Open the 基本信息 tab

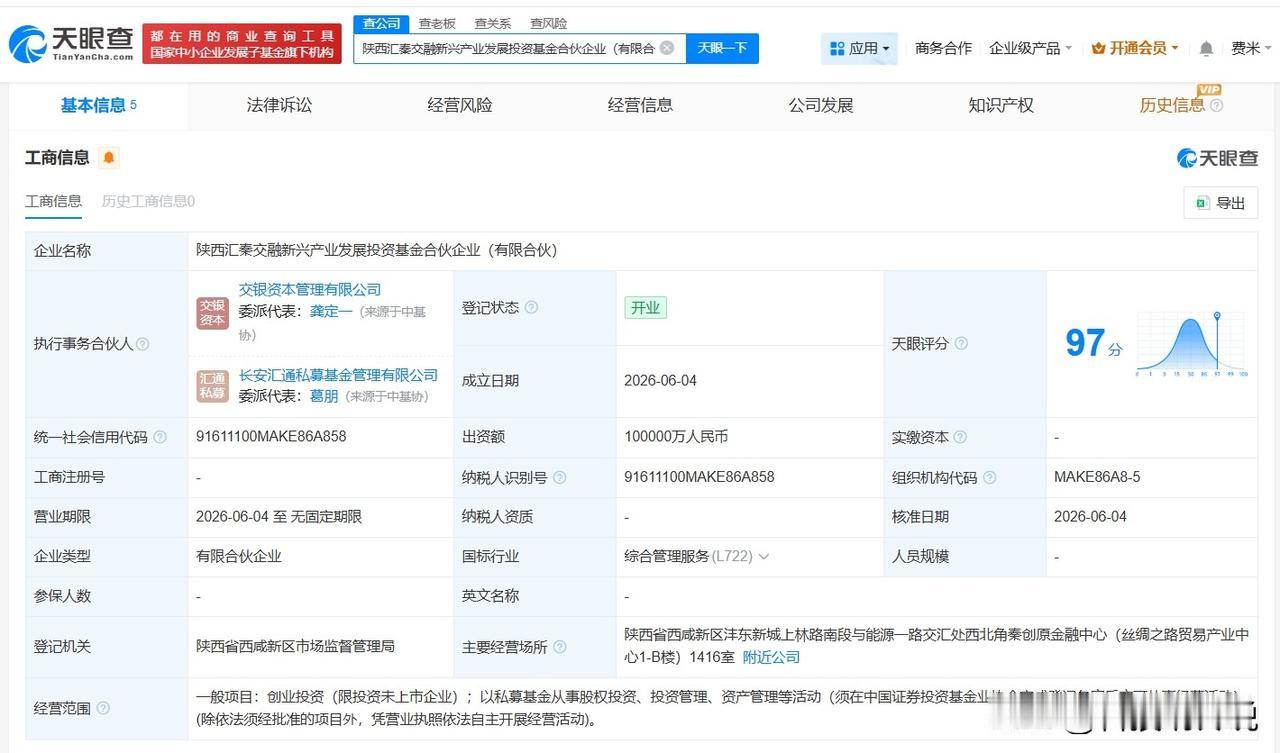point(99,105)
